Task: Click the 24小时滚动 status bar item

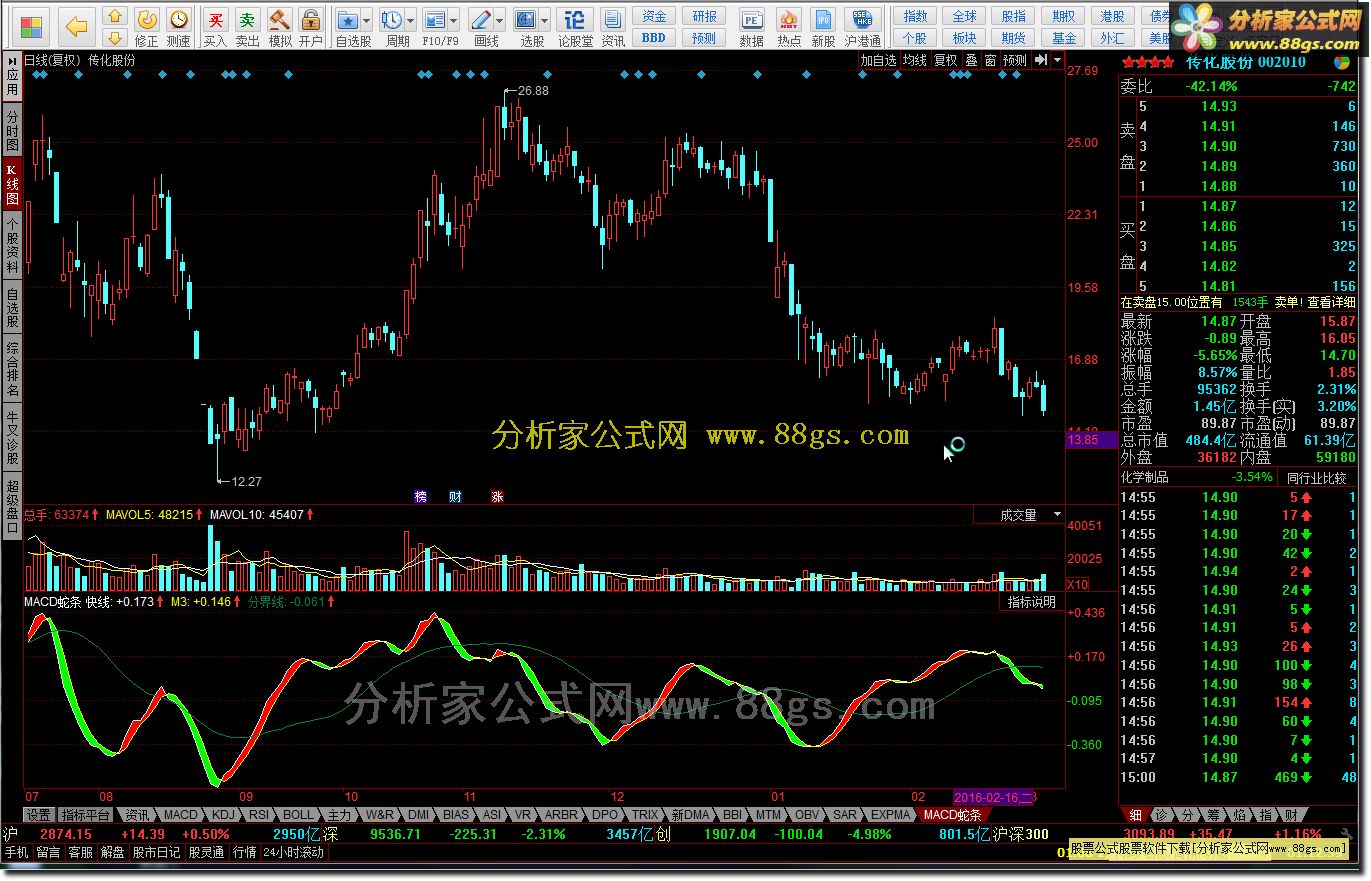Action: [x=294, y=853]
